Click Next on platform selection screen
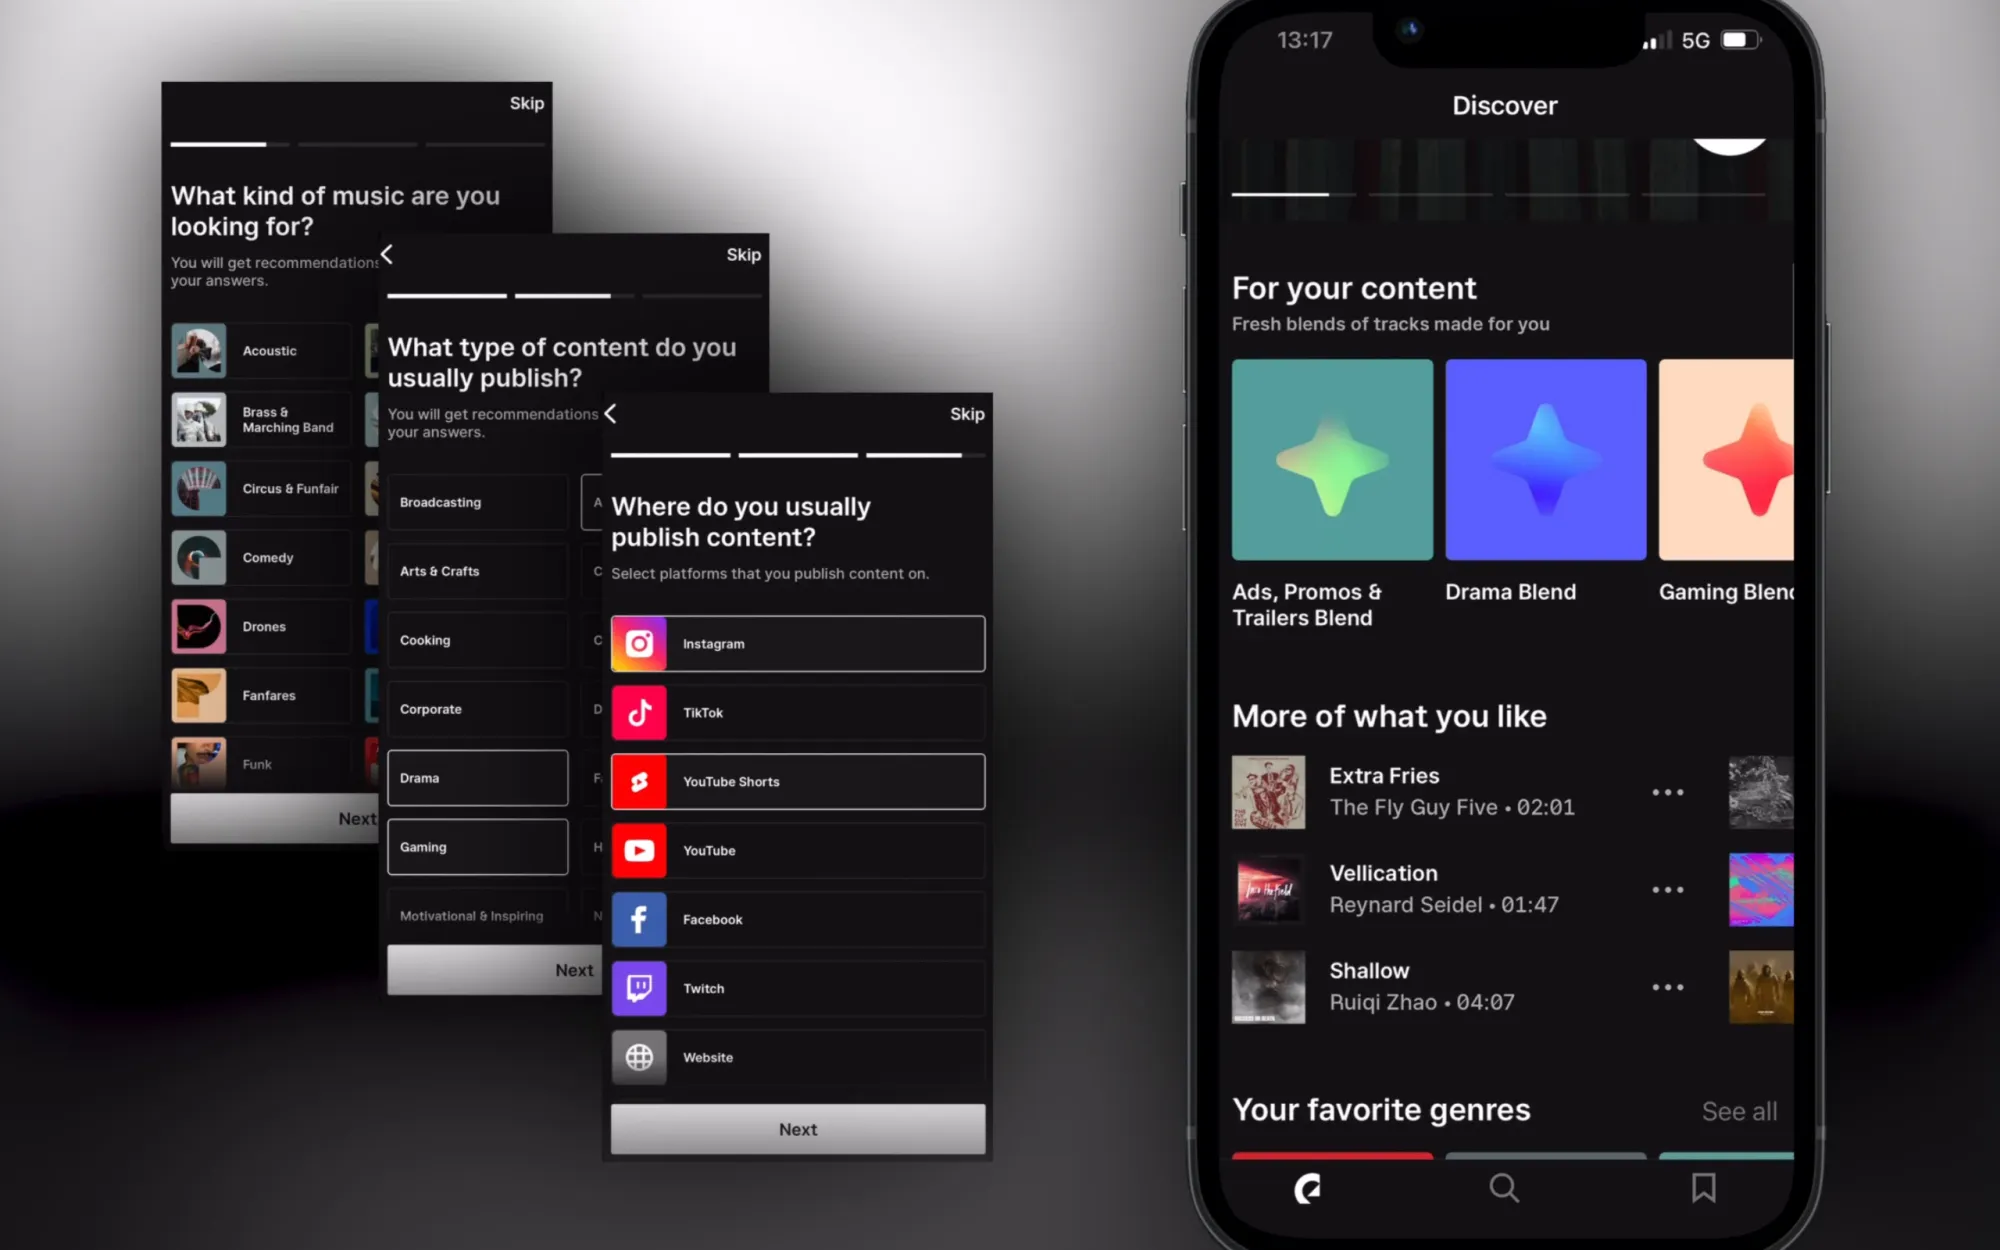Screen dimensions: 2000x1250 [x=798, y=1129]
